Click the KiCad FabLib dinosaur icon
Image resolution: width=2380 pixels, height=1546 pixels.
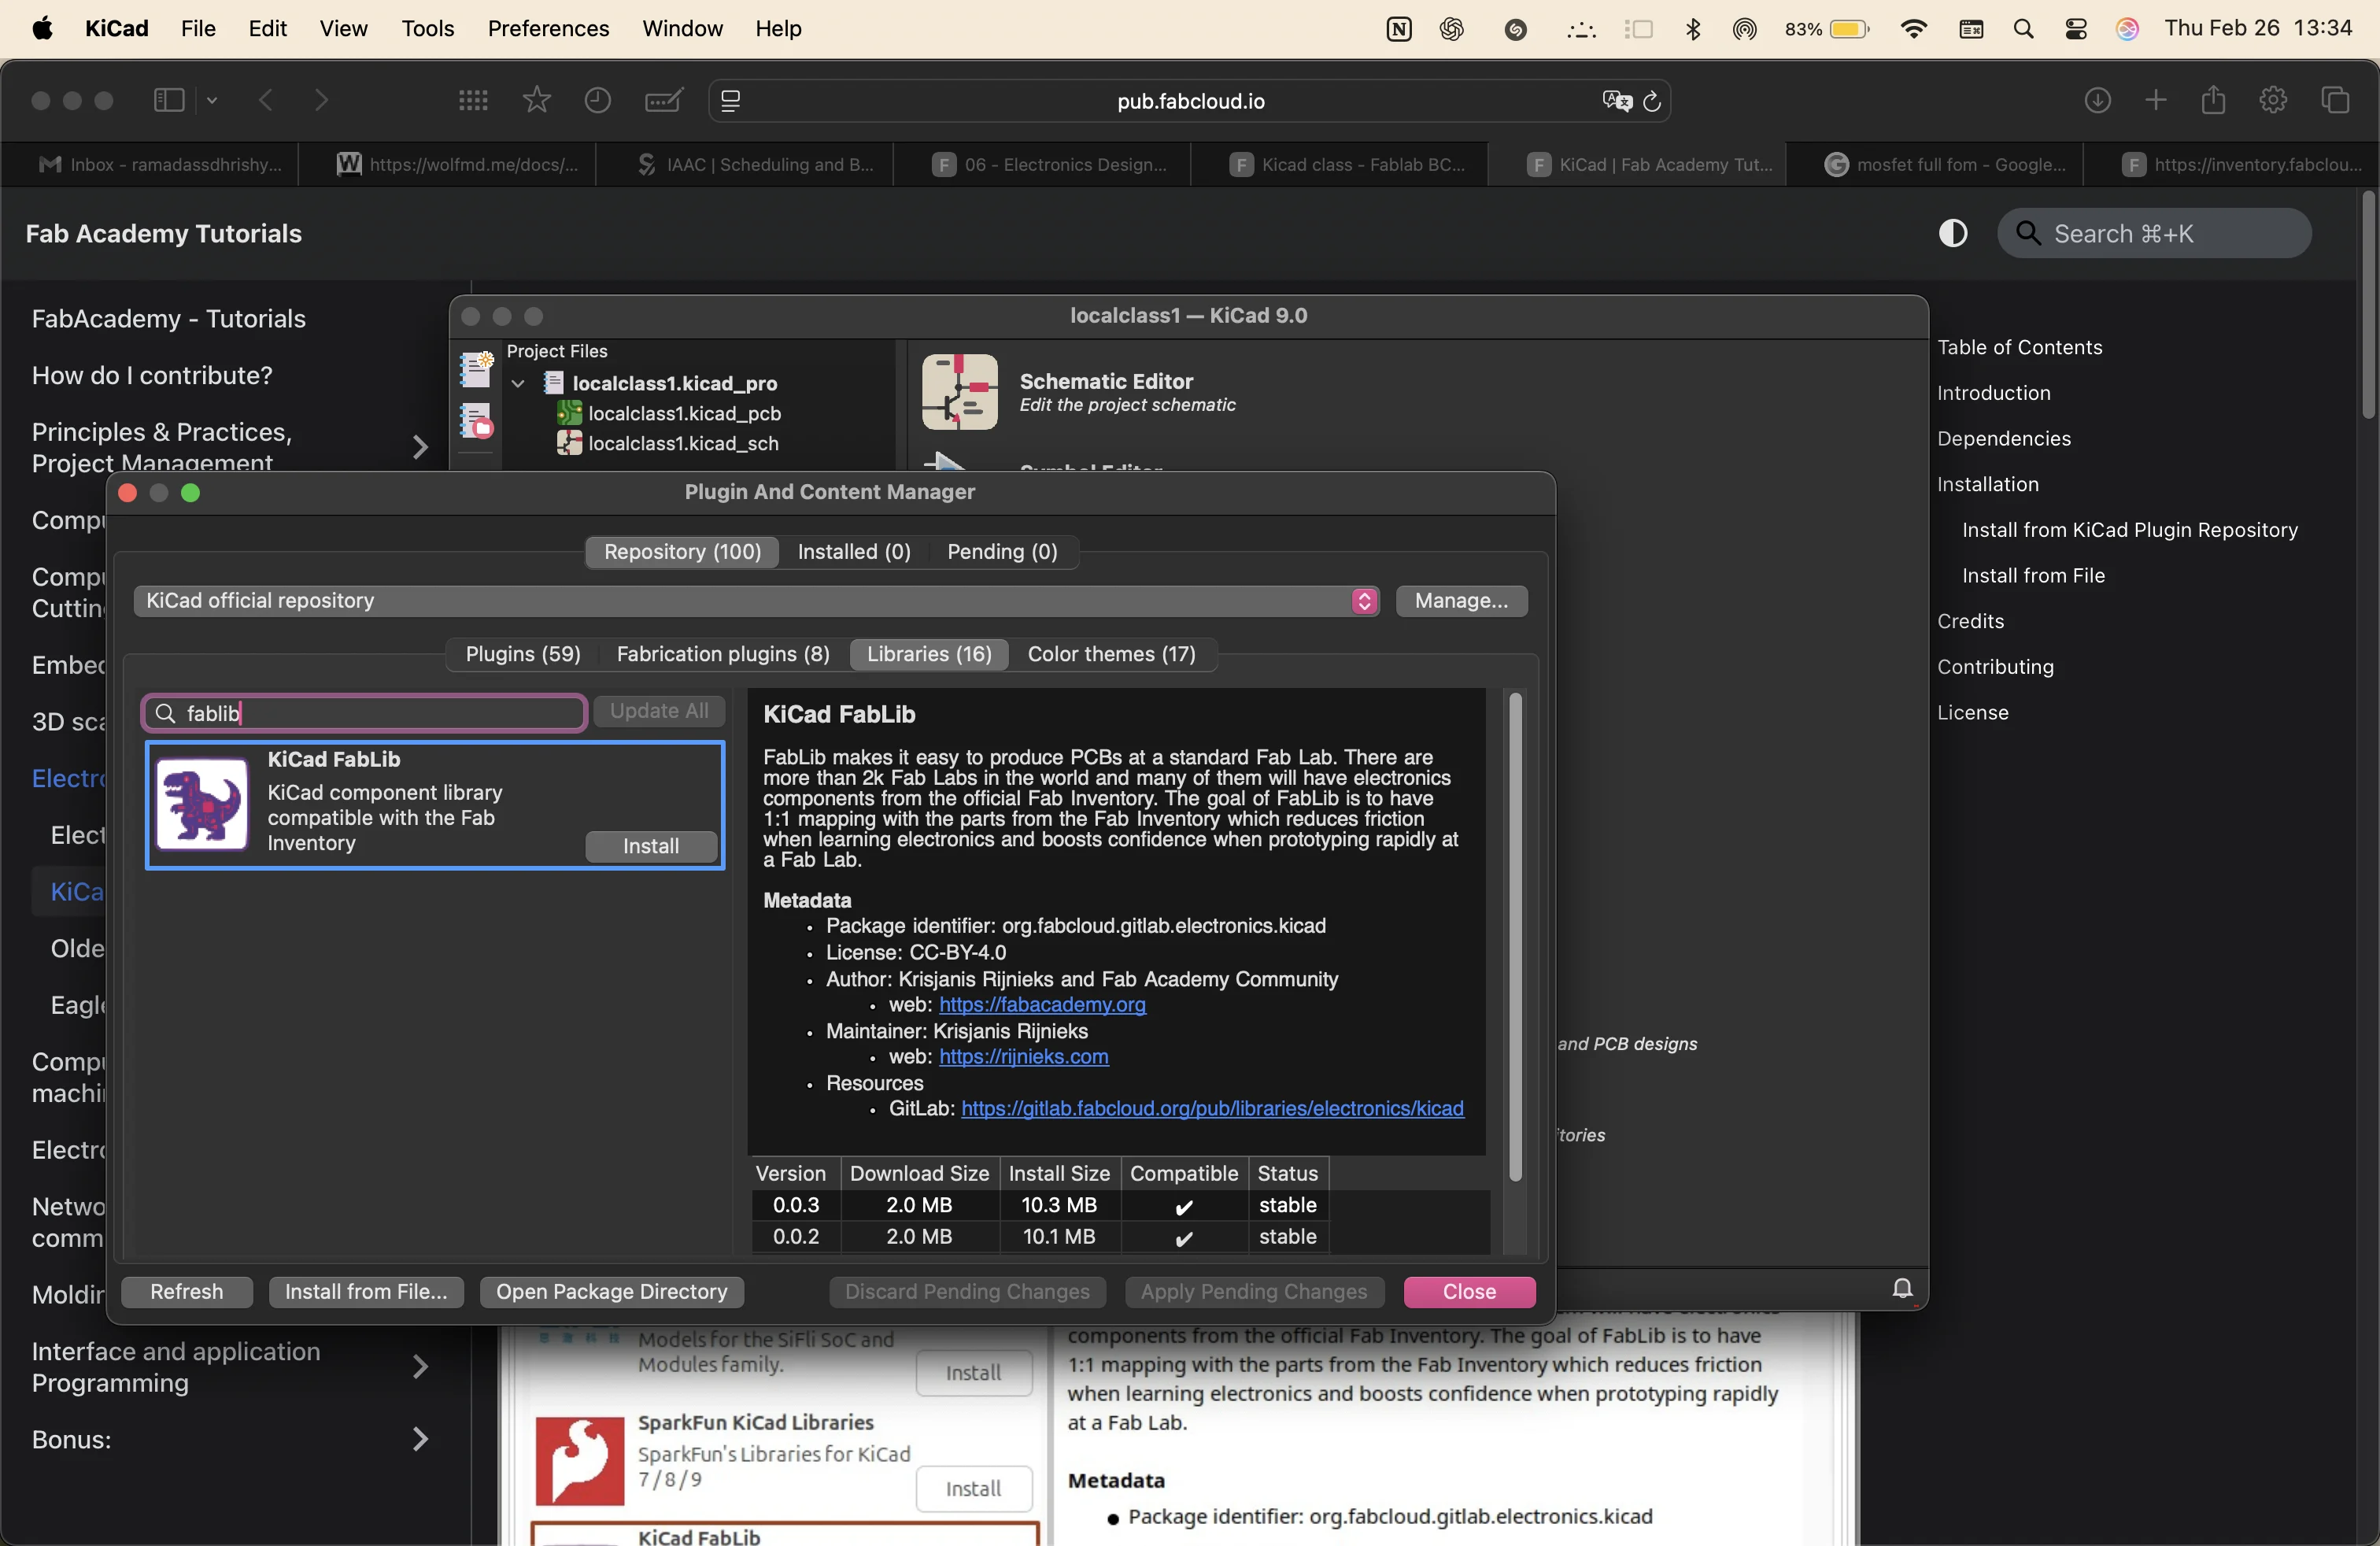pos(202,805)
